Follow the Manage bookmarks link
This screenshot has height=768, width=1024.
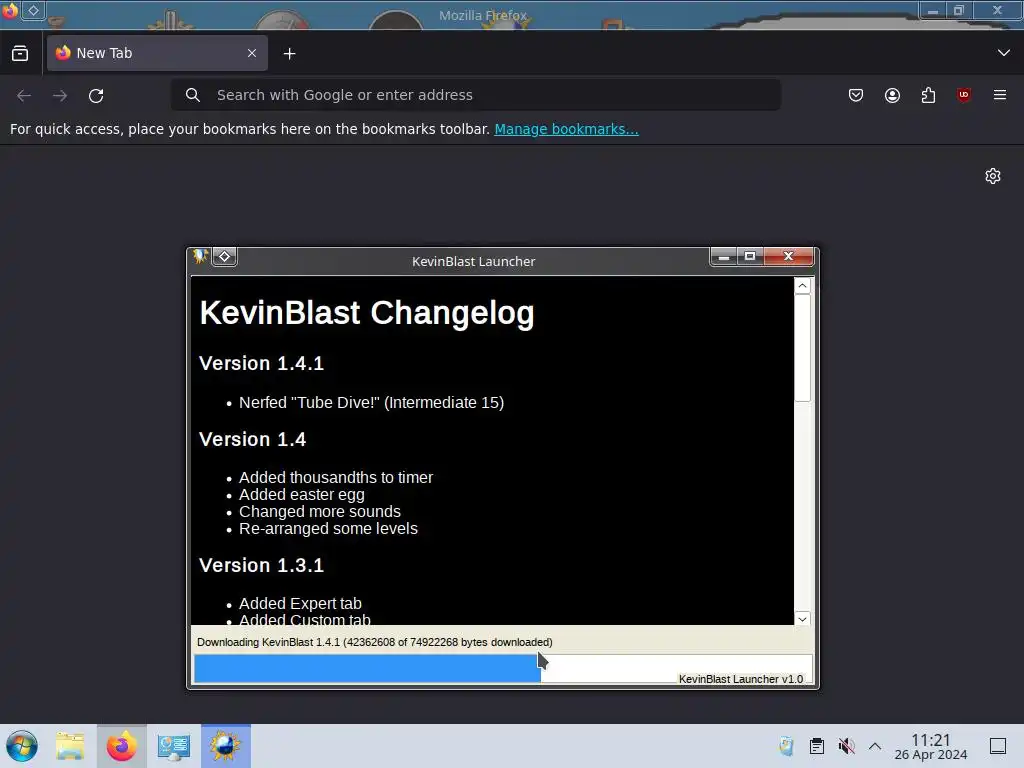point(566,129)
